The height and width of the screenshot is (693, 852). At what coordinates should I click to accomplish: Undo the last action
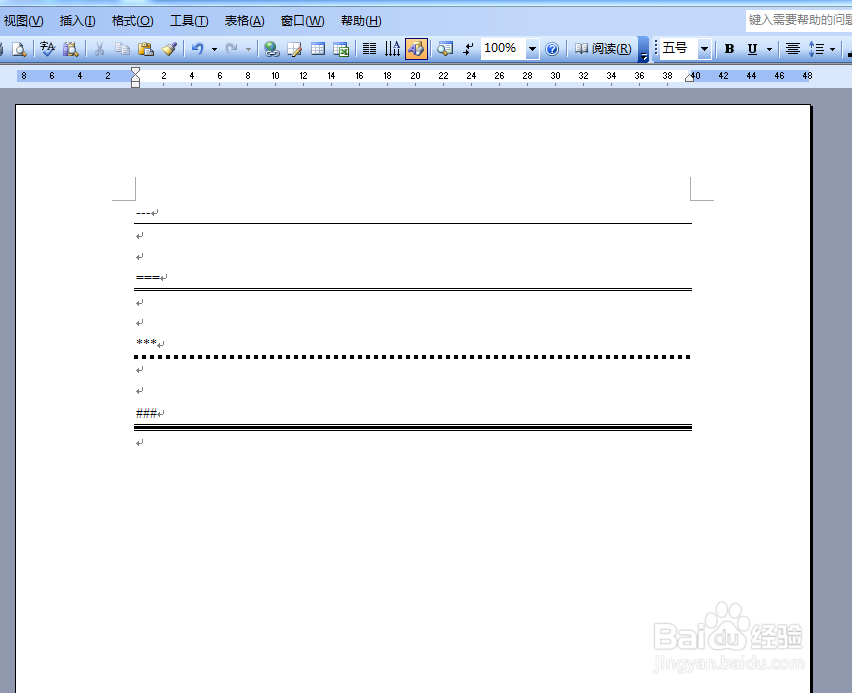[198, 49]
